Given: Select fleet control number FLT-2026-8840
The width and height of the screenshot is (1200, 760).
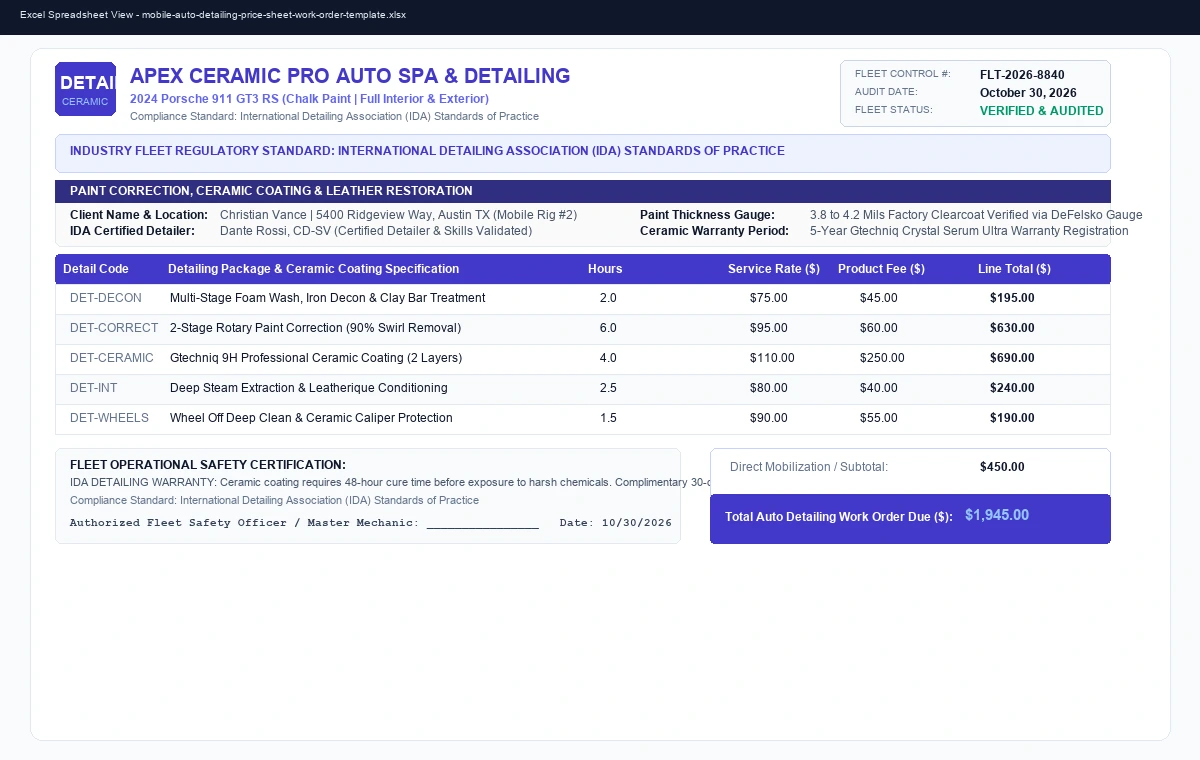Looking at the screenshot, I should 1022,75.
